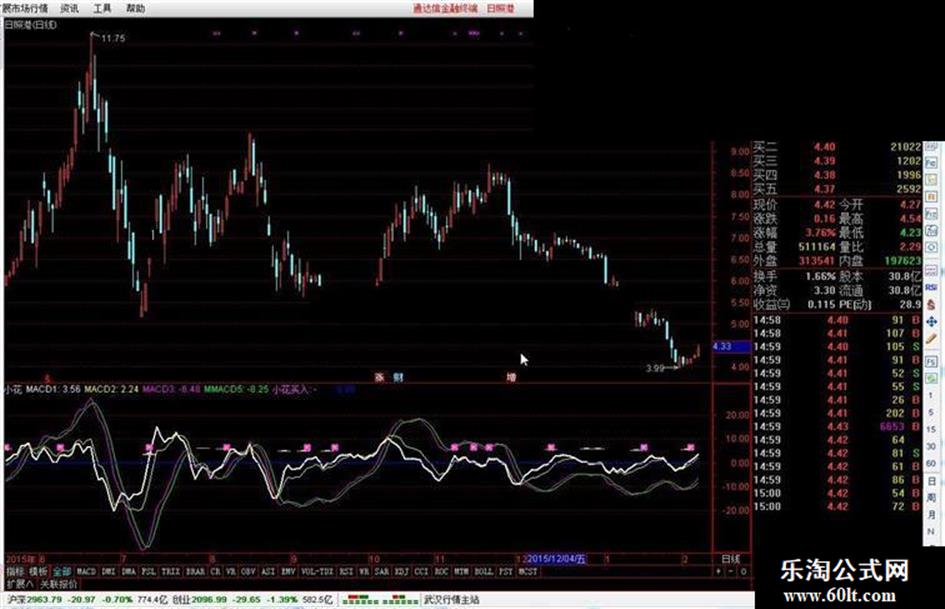Click the sidebar icon just above RSI
Viewport: 945px width, 609px height.
(x=932, y=269)
